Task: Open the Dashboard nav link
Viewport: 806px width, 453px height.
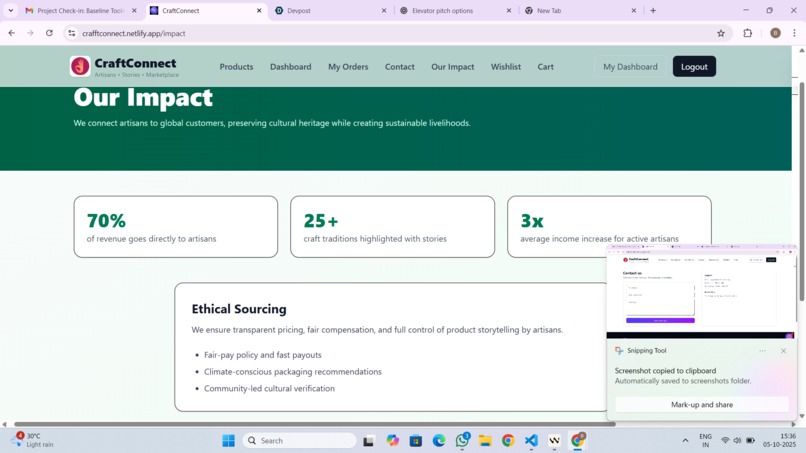Action: [290, 67]
